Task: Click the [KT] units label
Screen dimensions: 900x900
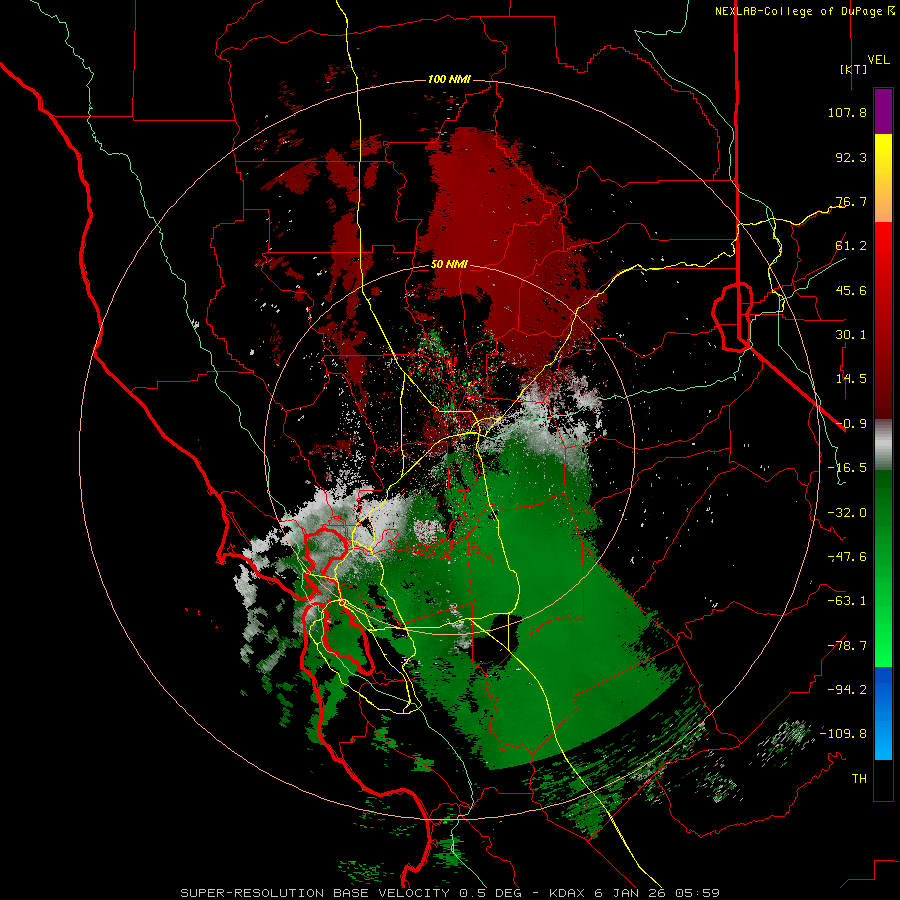Action: [x=854, y=69]
